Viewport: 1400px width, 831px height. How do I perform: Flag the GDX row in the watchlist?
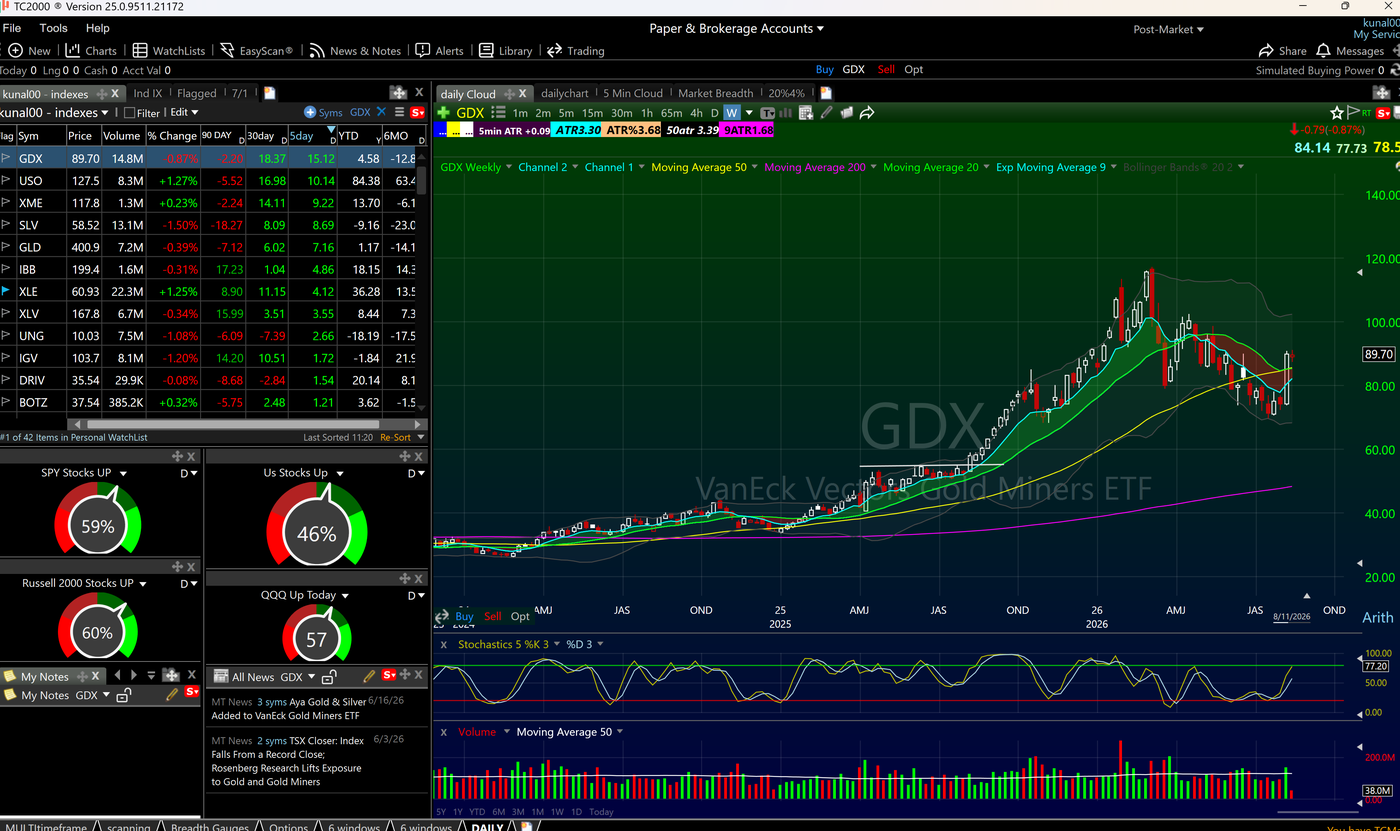point(6,159)
